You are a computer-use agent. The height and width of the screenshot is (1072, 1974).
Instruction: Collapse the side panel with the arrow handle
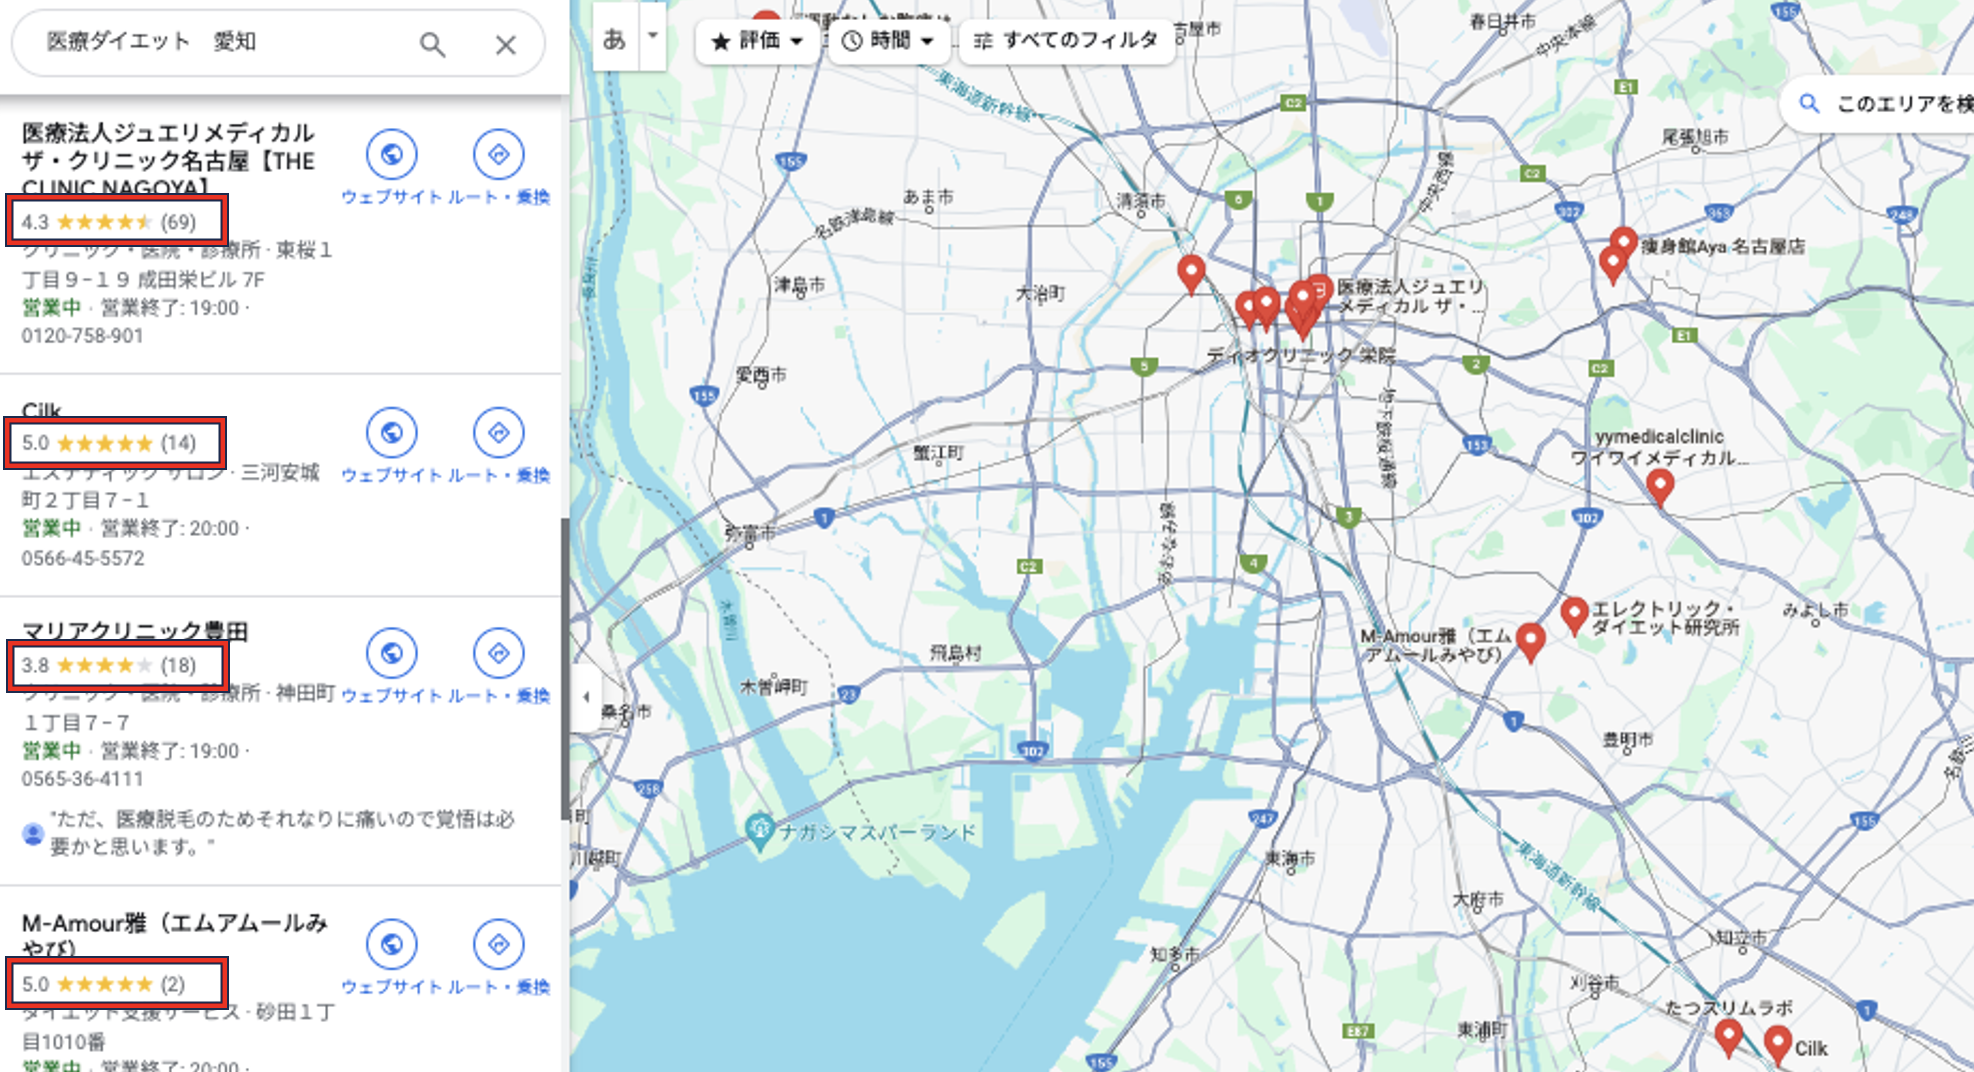tap(586, 697)
